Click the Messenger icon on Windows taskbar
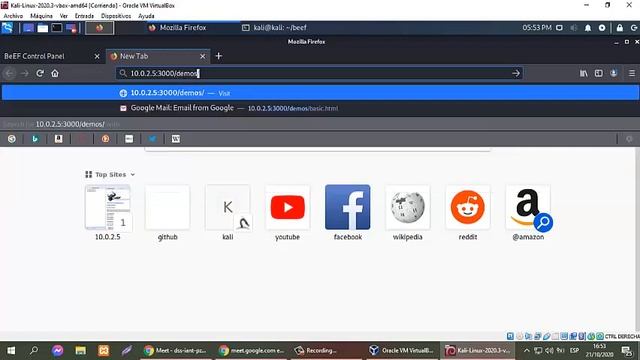Image resolution: width=640 pixels, height=360 pixels. click(58, 351)
